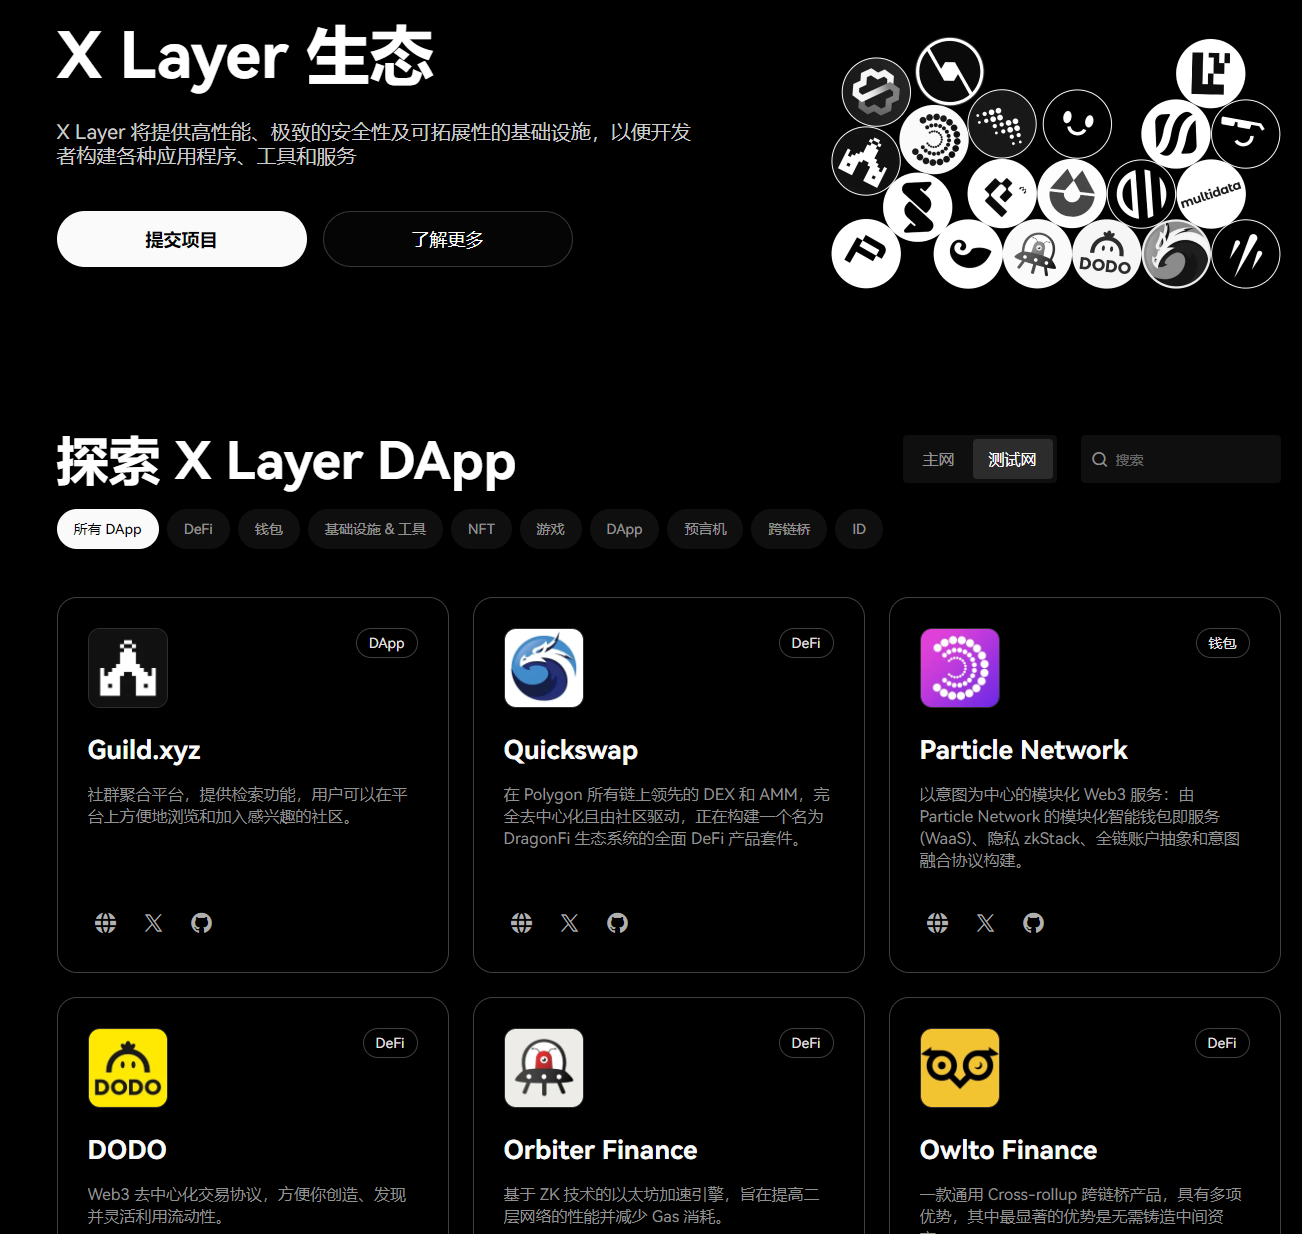This screenshot has width=1302, height=1234.
Task: Click the letter P bubble in hero
Action: [866, 254]
